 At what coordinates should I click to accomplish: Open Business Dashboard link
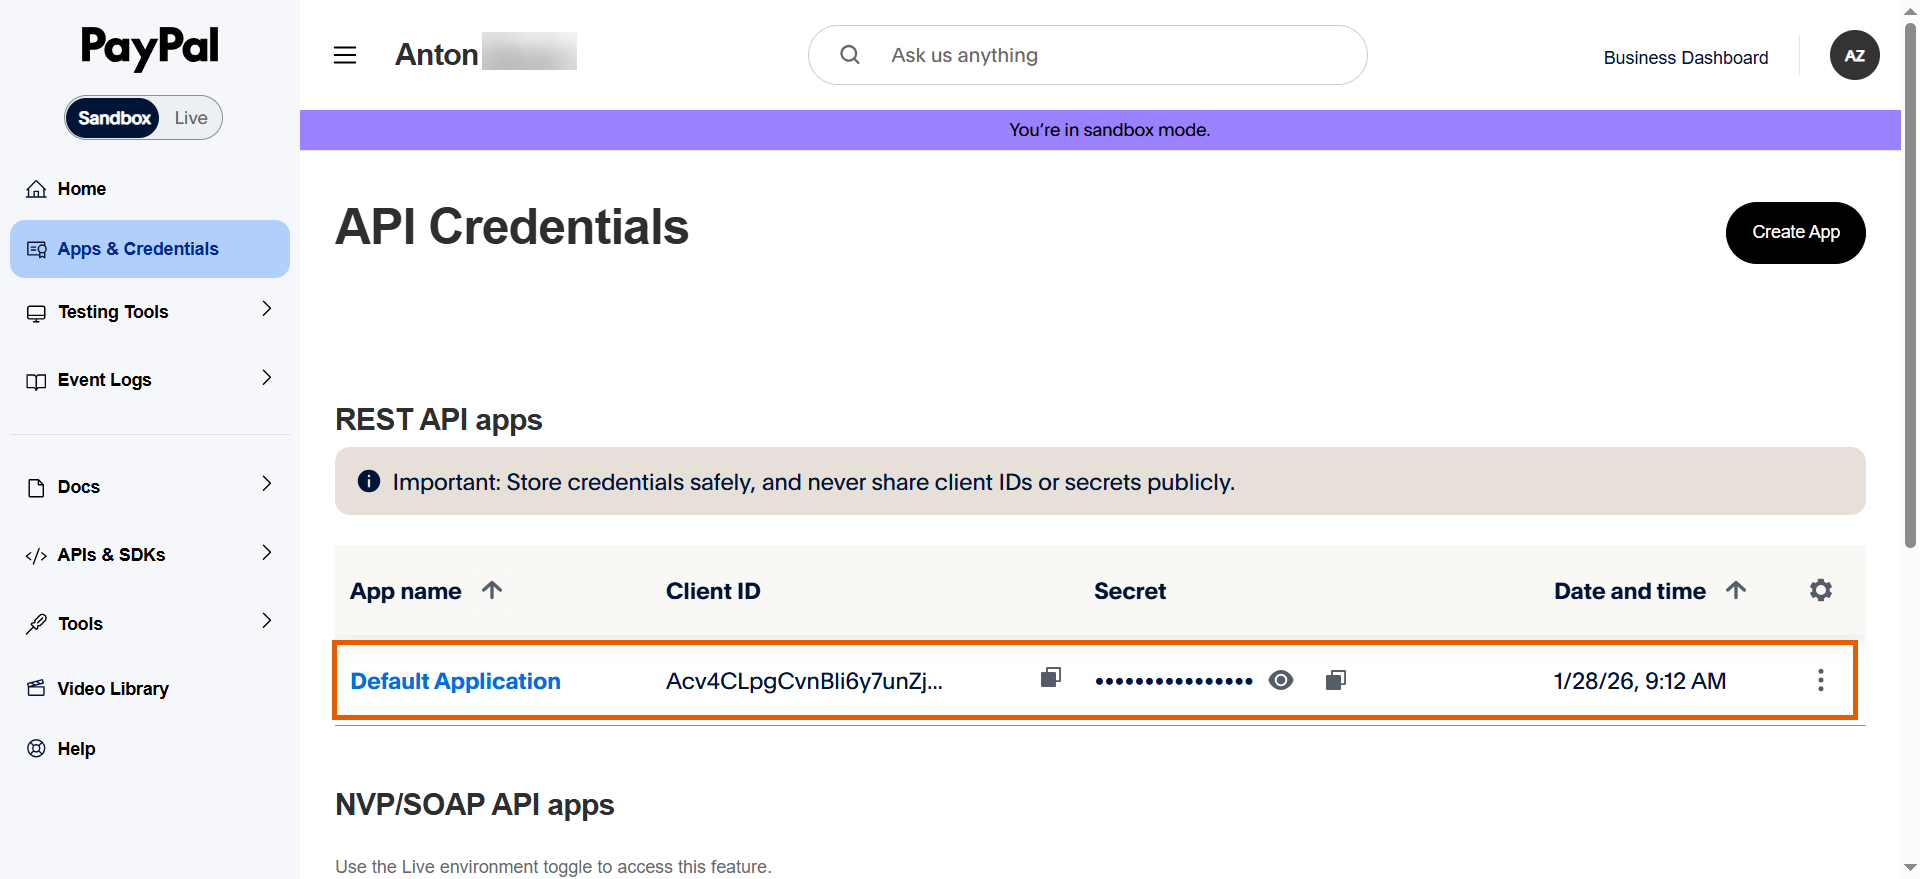(1685, 57)
